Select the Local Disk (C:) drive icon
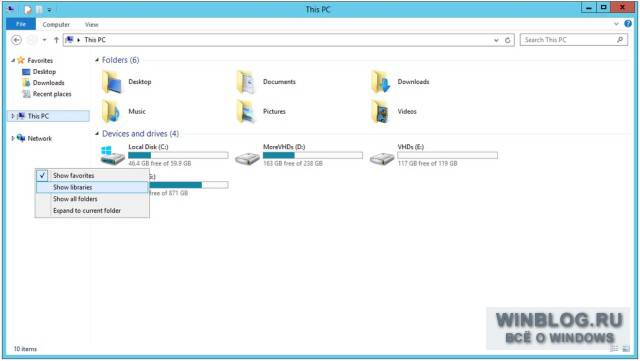This screenshot has height=361, width=640. pos(112,156)
